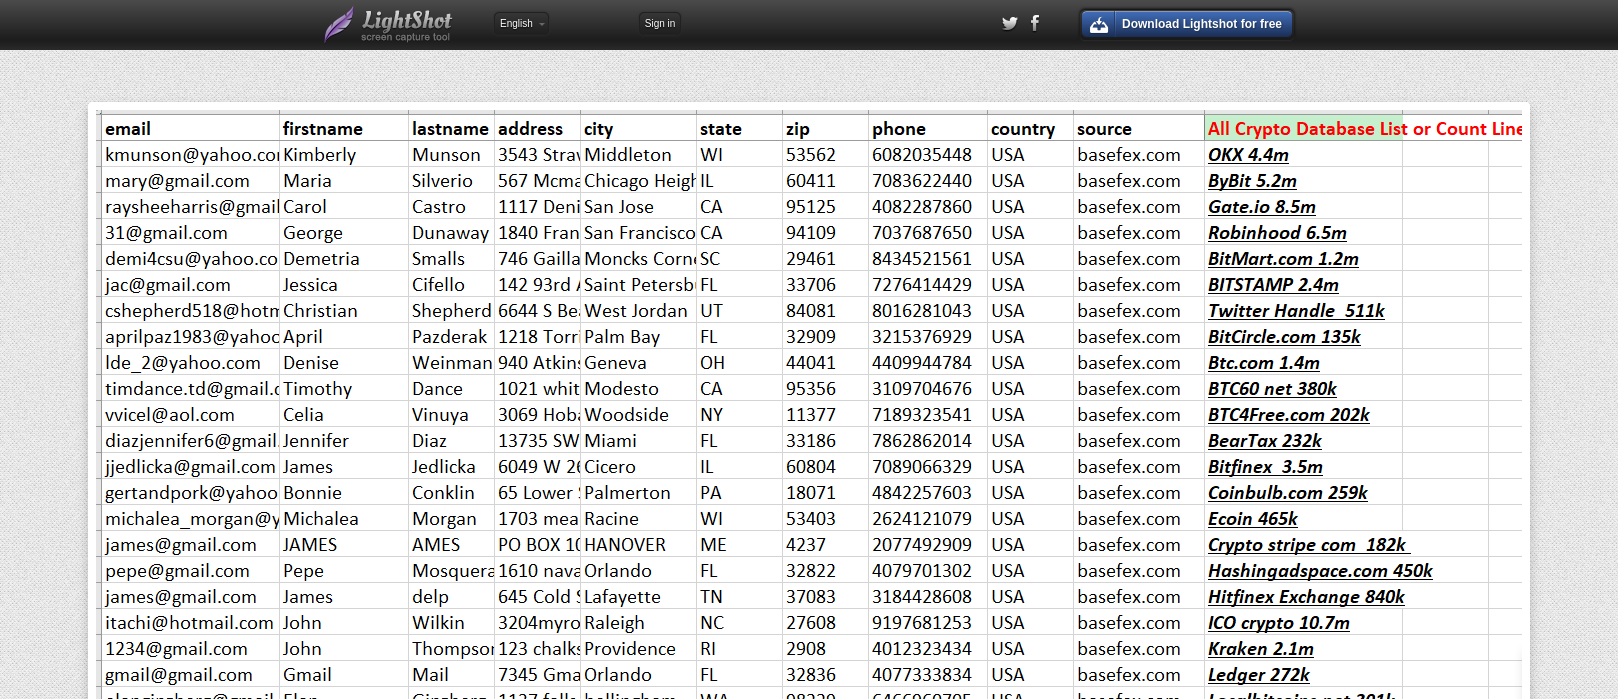1618x699 pixels.
Task: Click the 'BTC60 net 380k' entry
Action: pyautogui.click(x=1272, y=389)
